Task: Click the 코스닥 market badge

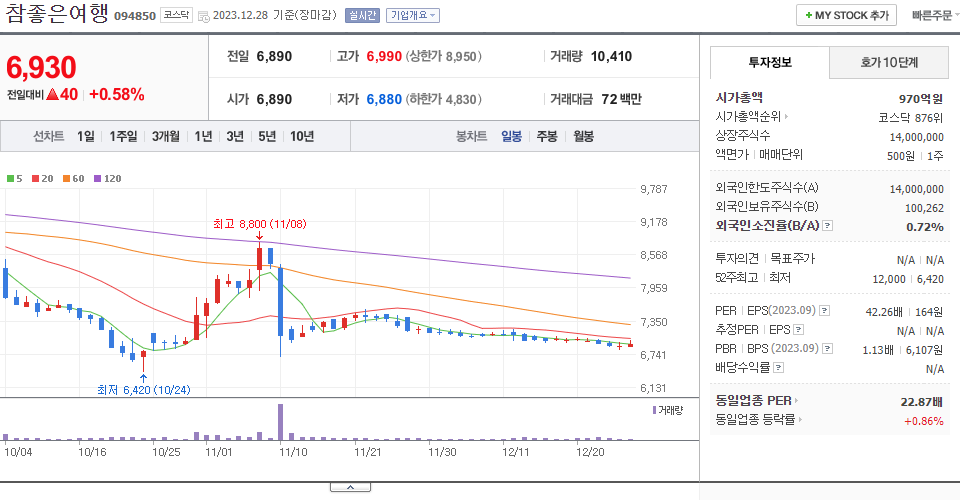Action: 176,15
